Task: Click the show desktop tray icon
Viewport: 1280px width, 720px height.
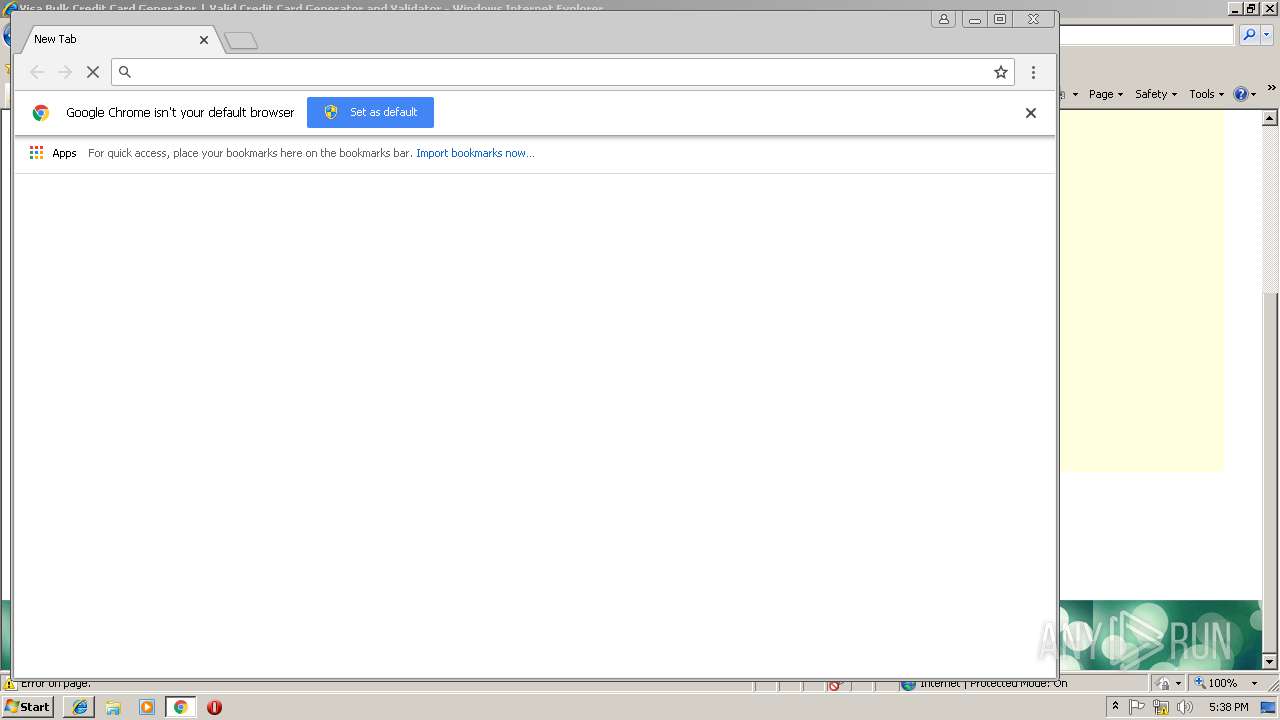Action: coord(1268,707)
